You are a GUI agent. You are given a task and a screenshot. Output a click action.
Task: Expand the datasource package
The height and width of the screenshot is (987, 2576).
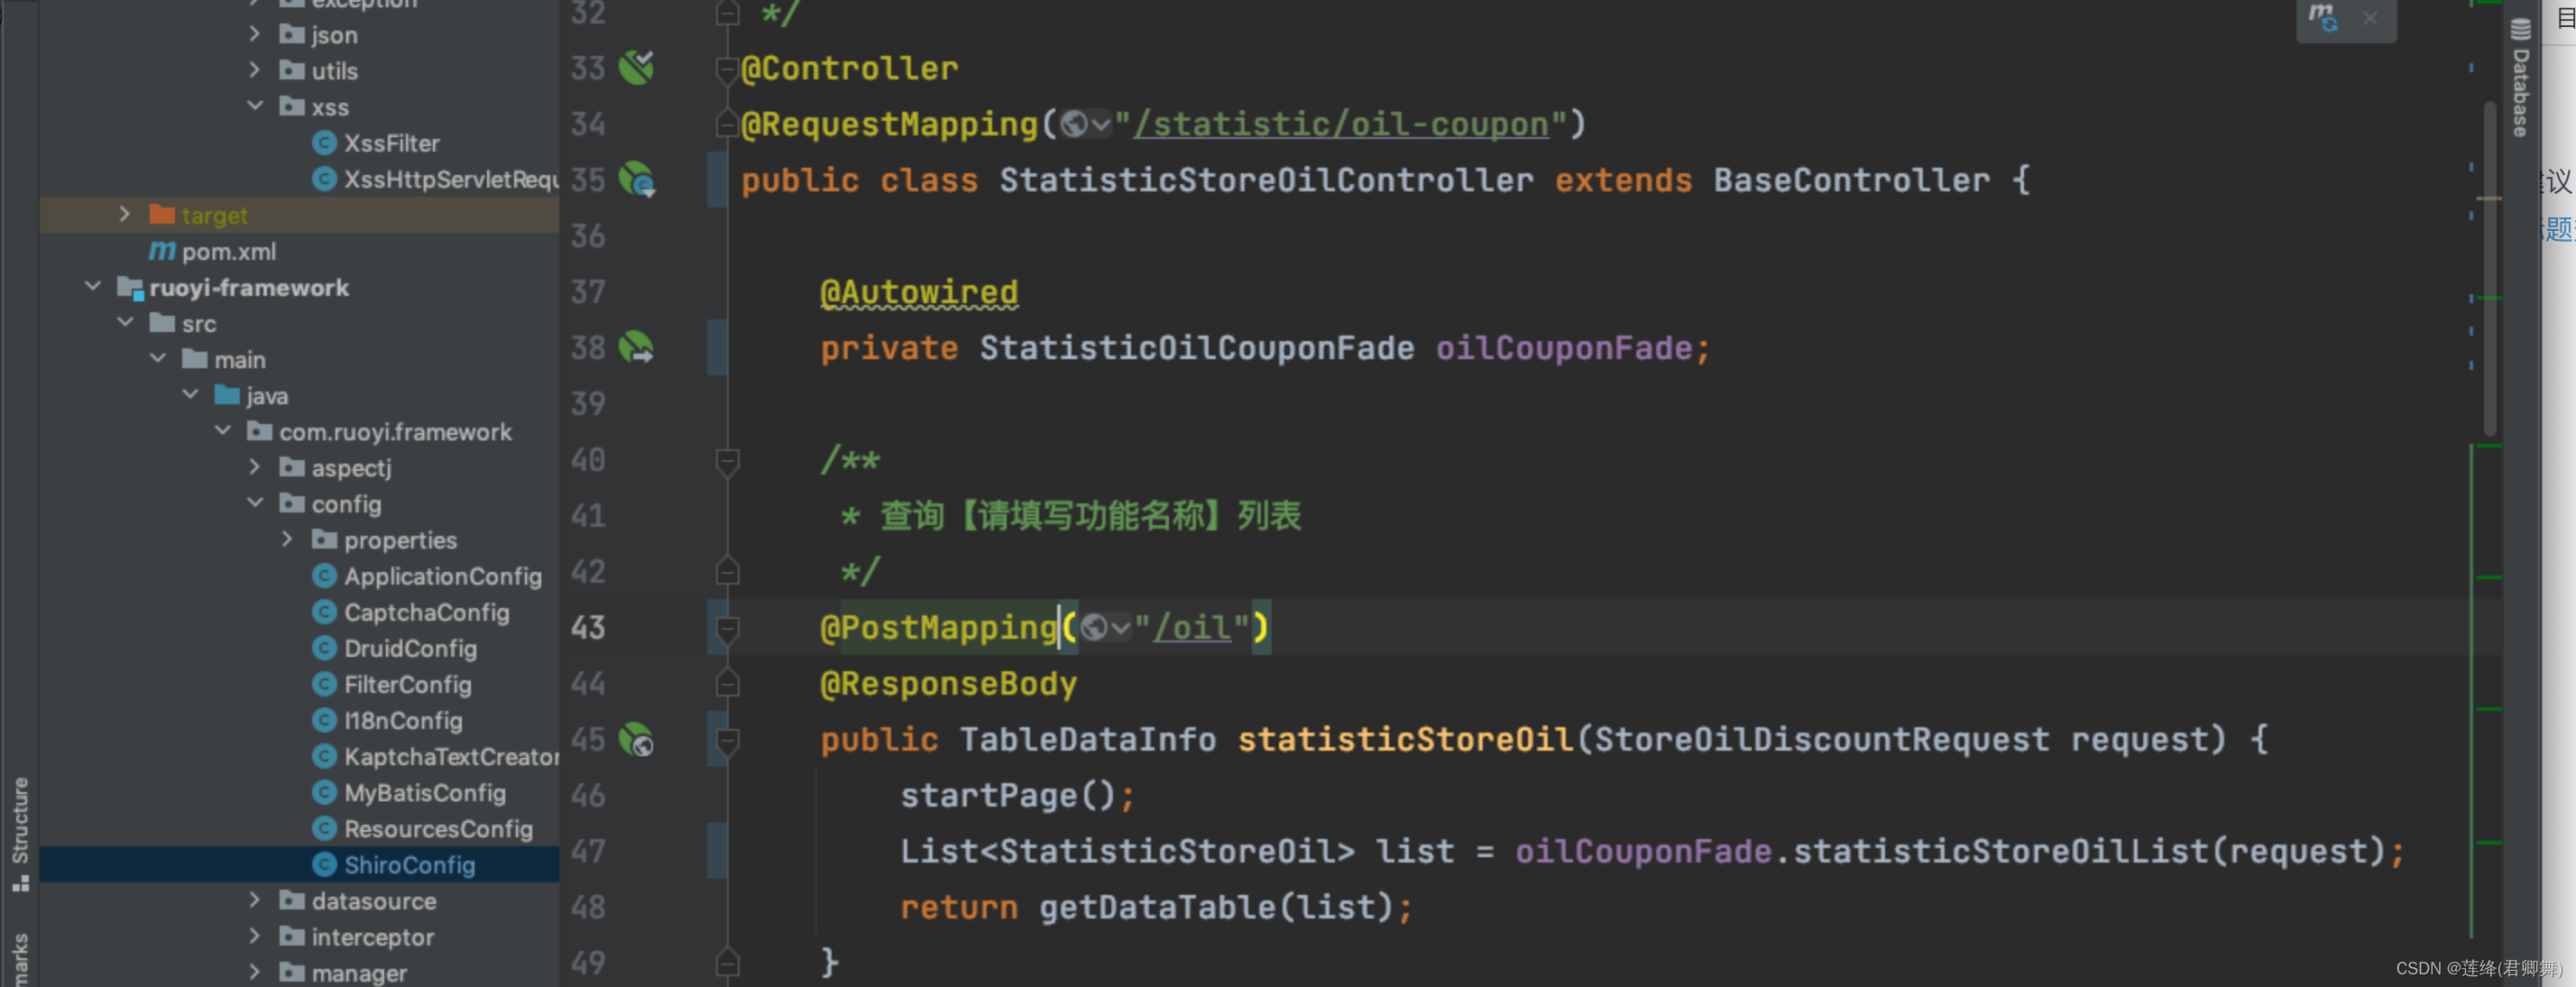pyautogui.click(x=255, y=900)
